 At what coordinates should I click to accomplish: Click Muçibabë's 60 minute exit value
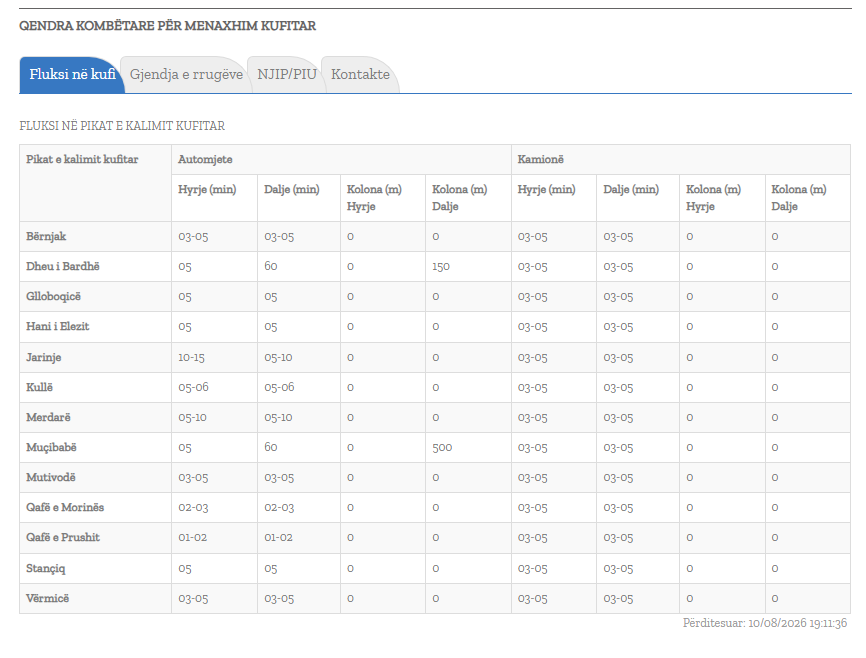(271, 447)
